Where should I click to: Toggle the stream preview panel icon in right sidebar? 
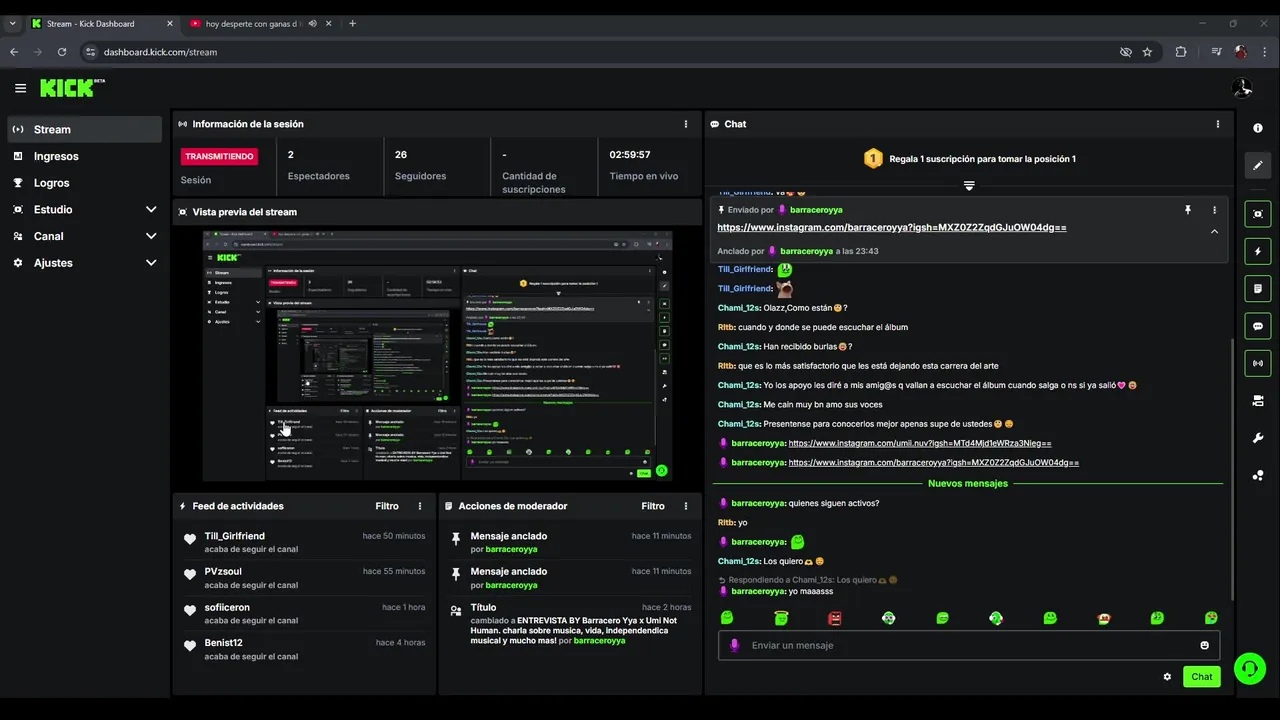tap(1258, 214)
